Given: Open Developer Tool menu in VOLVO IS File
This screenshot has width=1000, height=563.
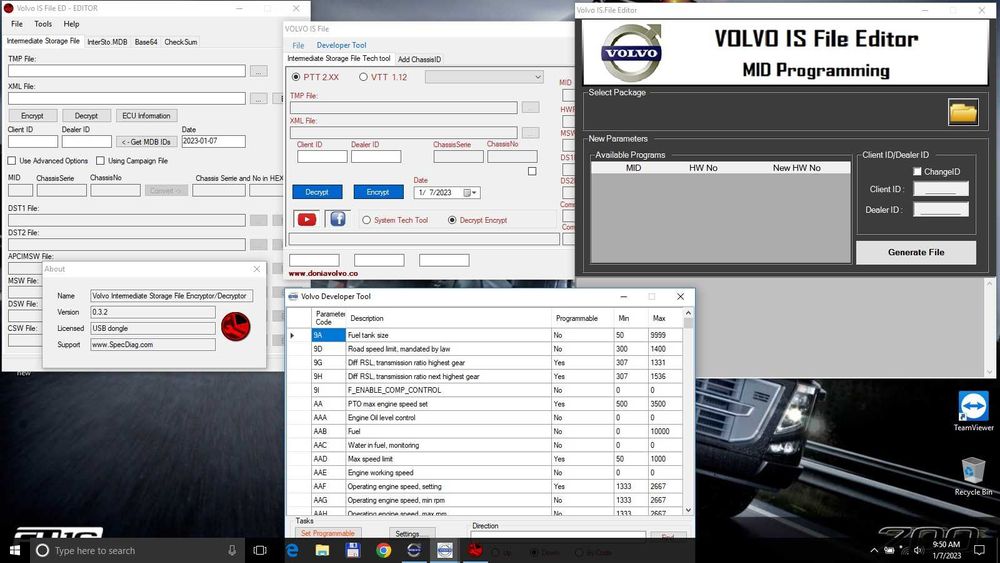Looking at the screenshot, I should tap(341, 45).
